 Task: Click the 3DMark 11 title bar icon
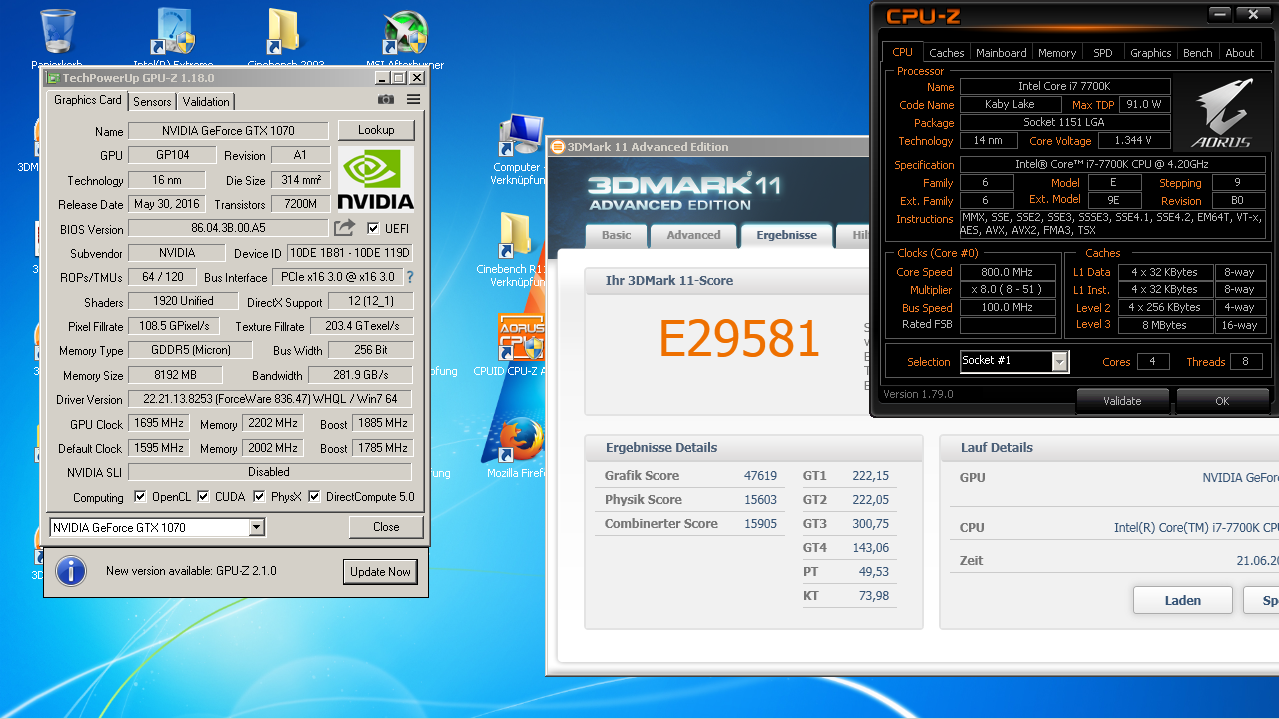click(x=559, y=147)
